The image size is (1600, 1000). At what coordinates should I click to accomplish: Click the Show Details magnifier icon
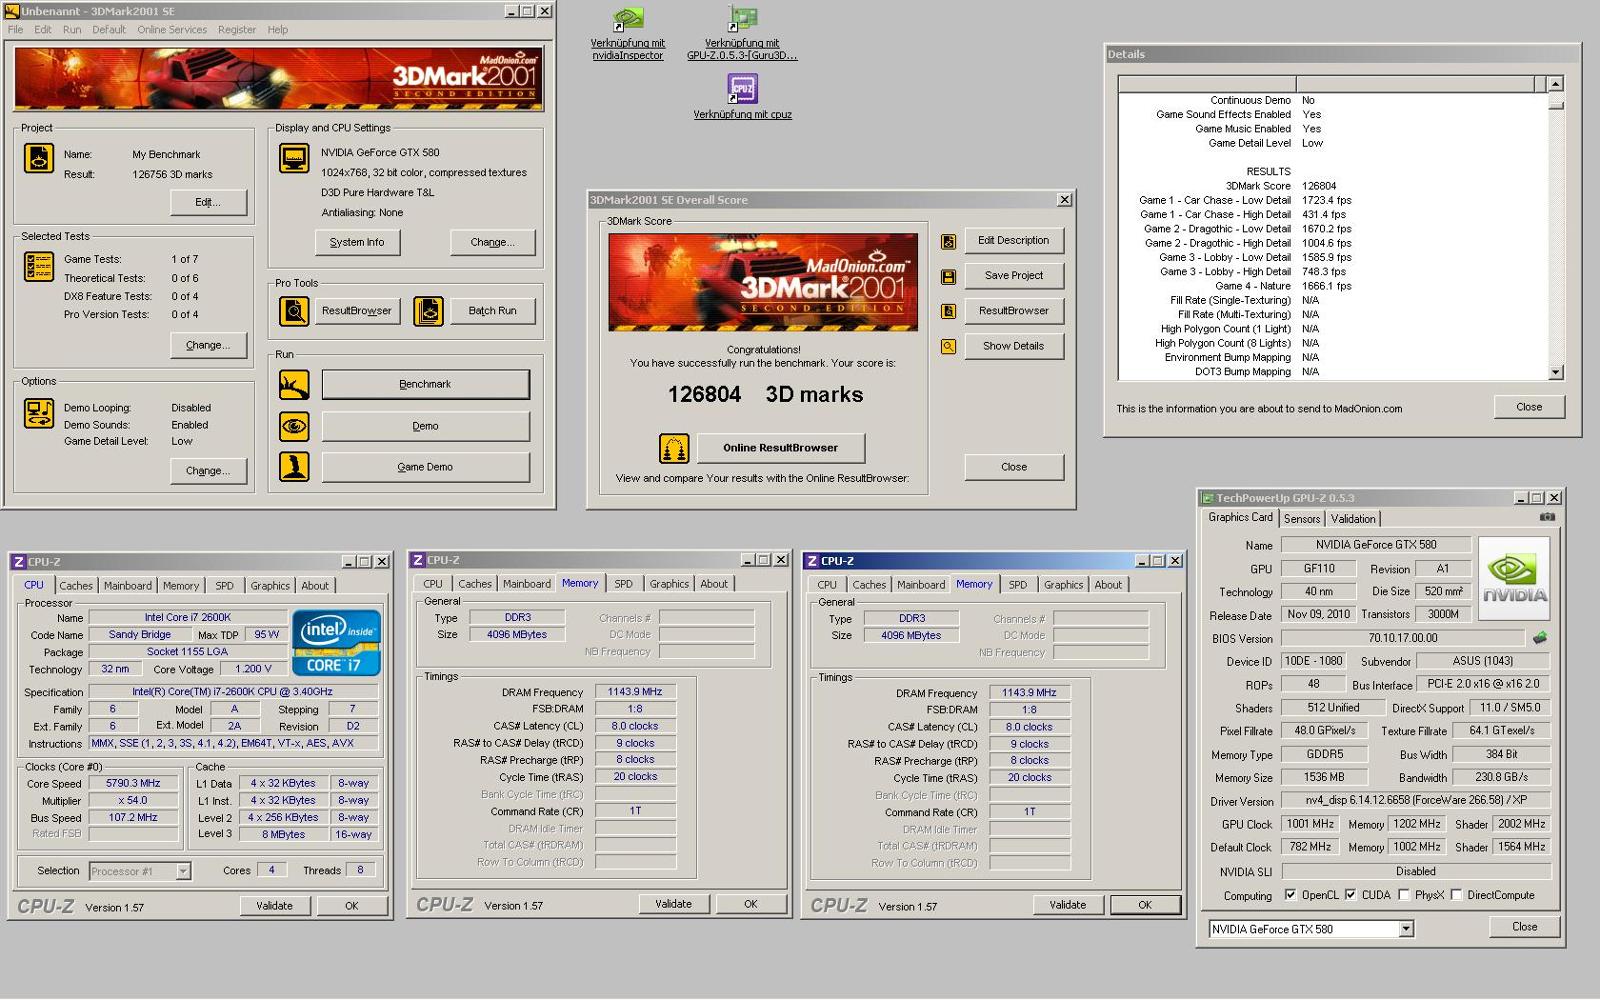[x=948, y=346]
